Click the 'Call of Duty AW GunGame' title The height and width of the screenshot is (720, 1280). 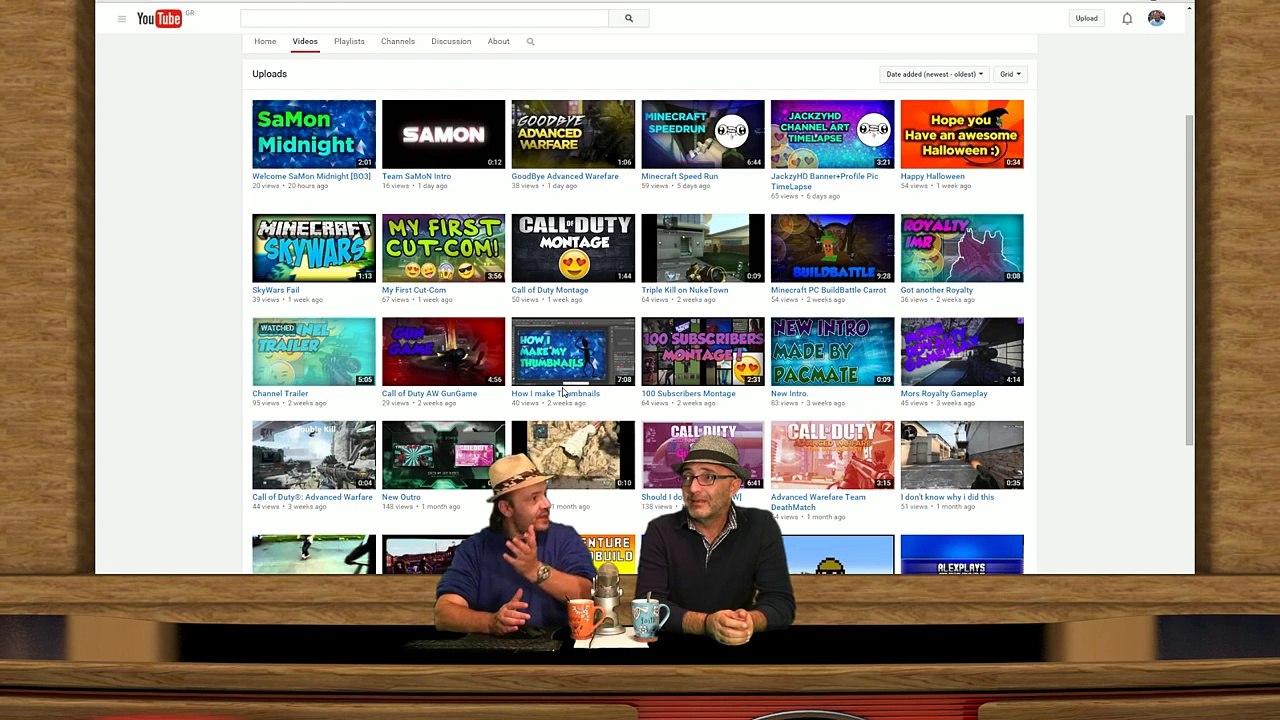pos(429,394)
